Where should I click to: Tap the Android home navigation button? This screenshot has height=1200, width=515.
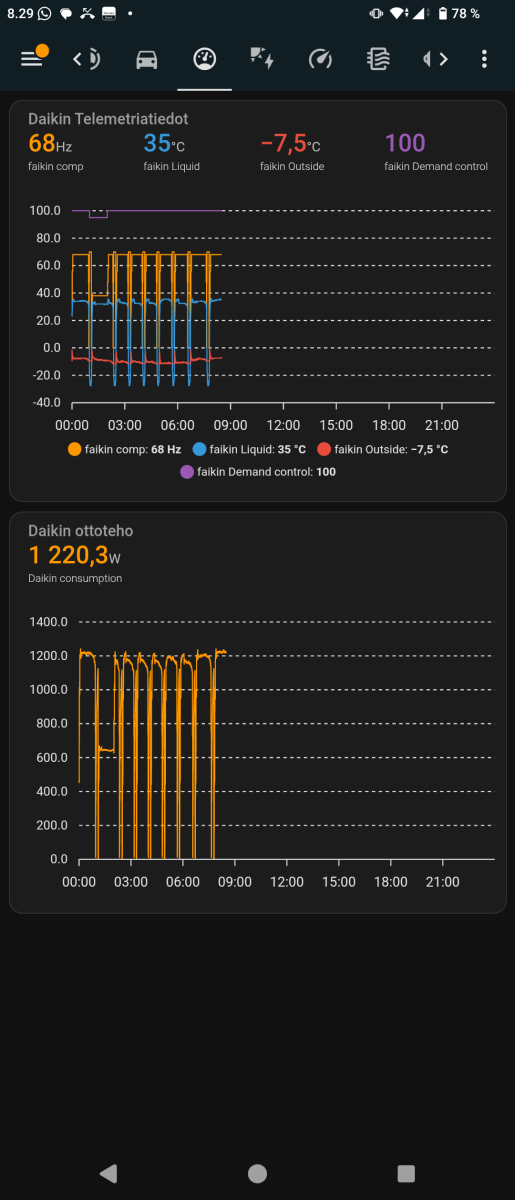coord(257,1173)
